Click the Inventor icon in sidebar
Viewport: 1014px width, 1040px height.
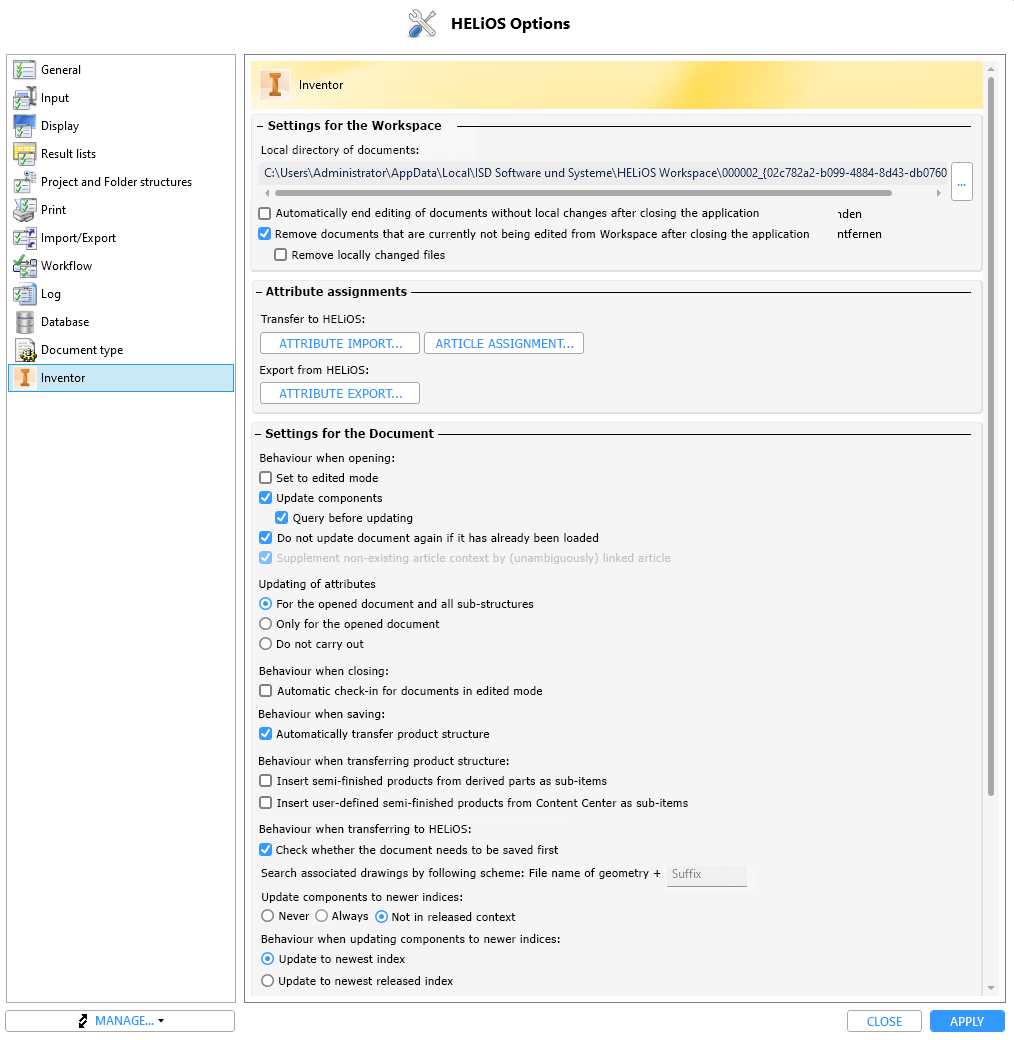tap(25, 378)
